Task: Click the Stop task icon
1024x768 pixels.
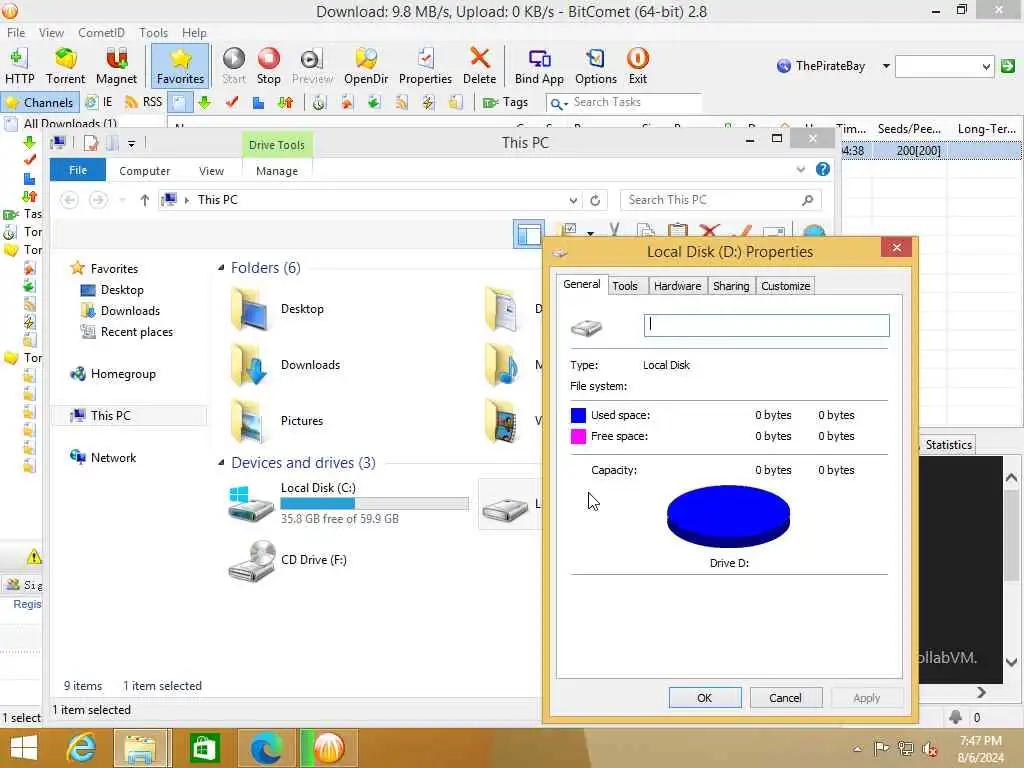Action: [268, 66]
